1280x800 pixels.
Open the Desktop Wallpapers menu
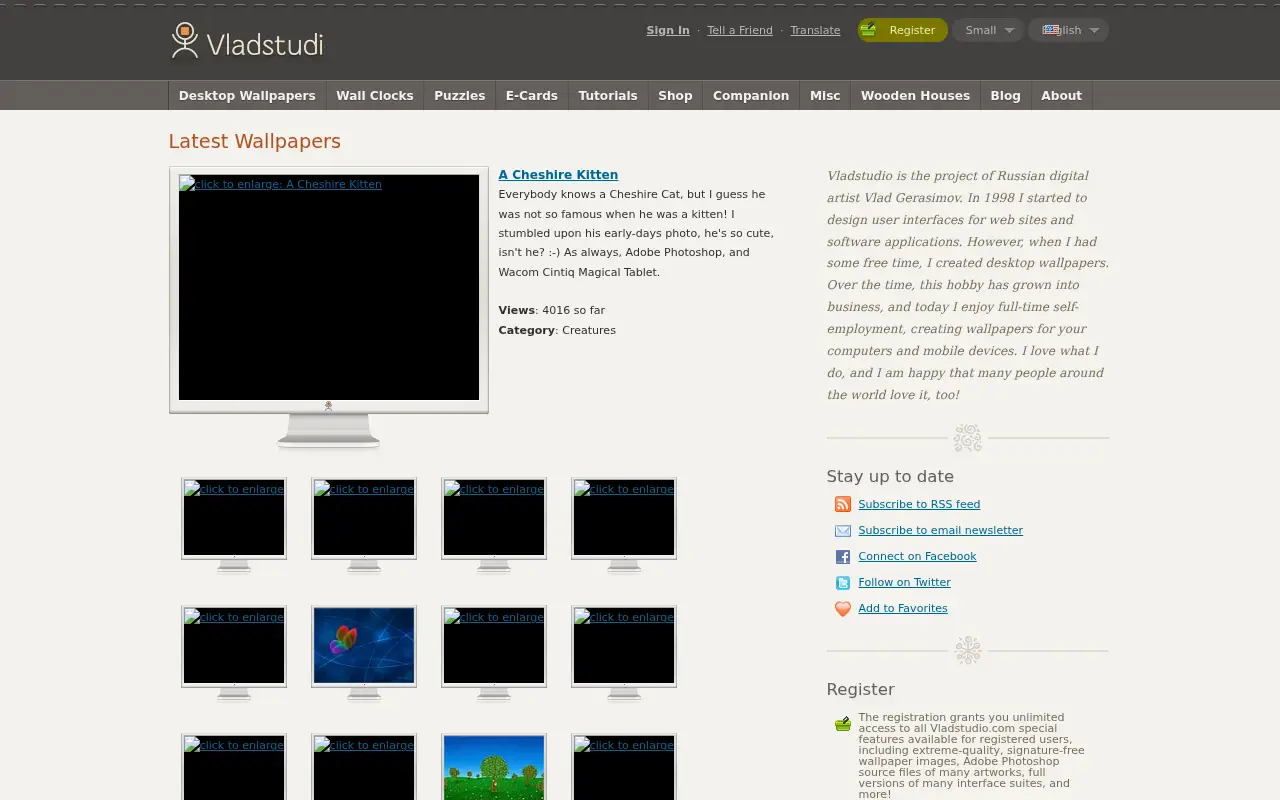[x=247, y=96]
